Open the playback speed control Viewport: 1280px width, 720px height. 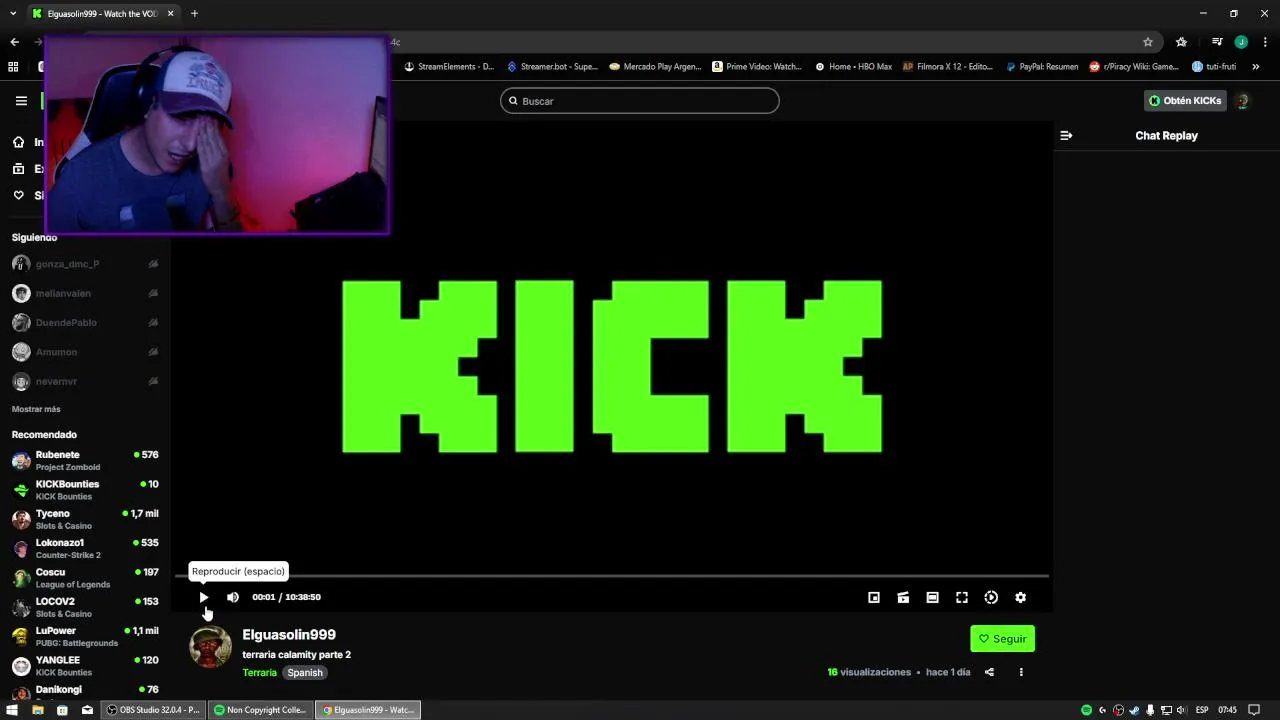click(x=991, y=597)
